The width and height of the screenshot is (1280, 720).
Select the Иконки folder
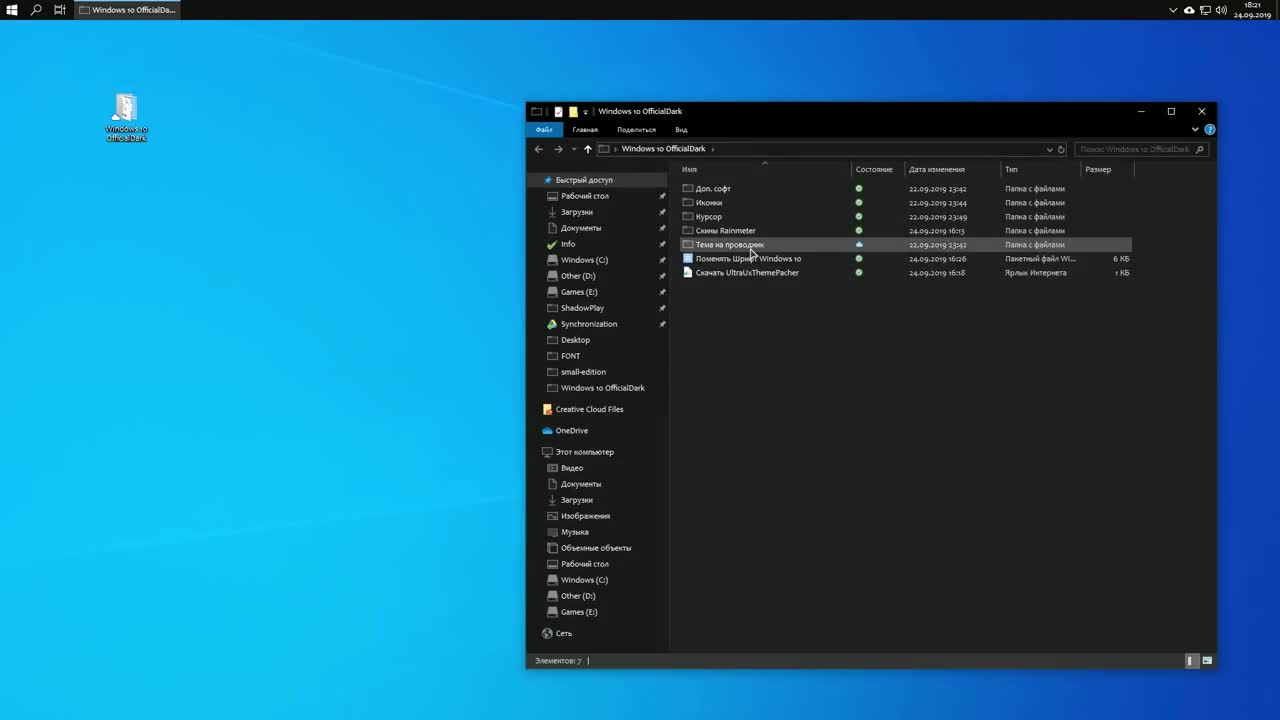tap(708, 202)
